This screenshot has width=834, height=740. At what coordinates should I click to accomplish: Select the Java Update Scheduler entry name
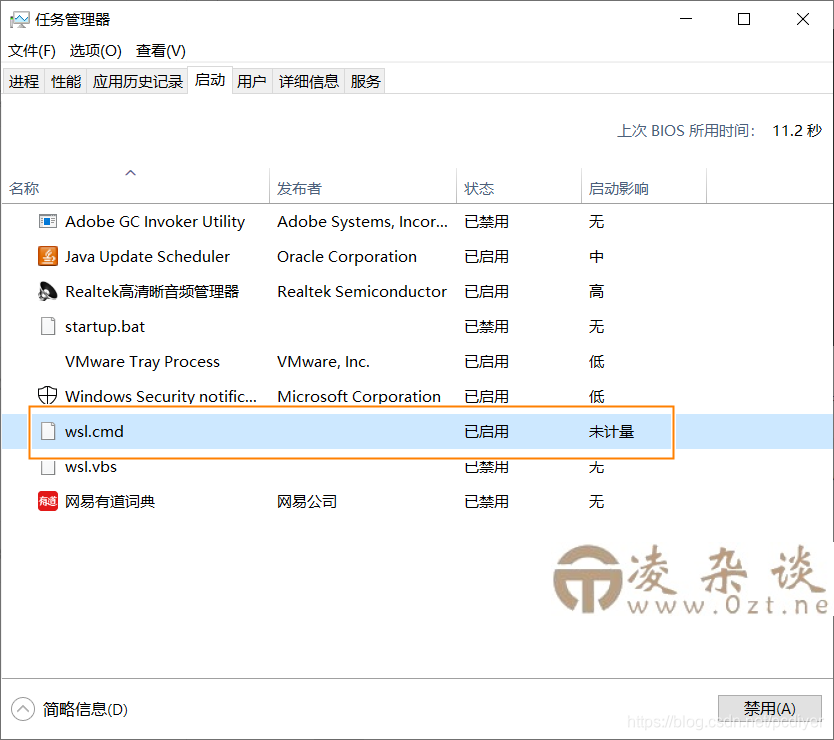[147, 256]
